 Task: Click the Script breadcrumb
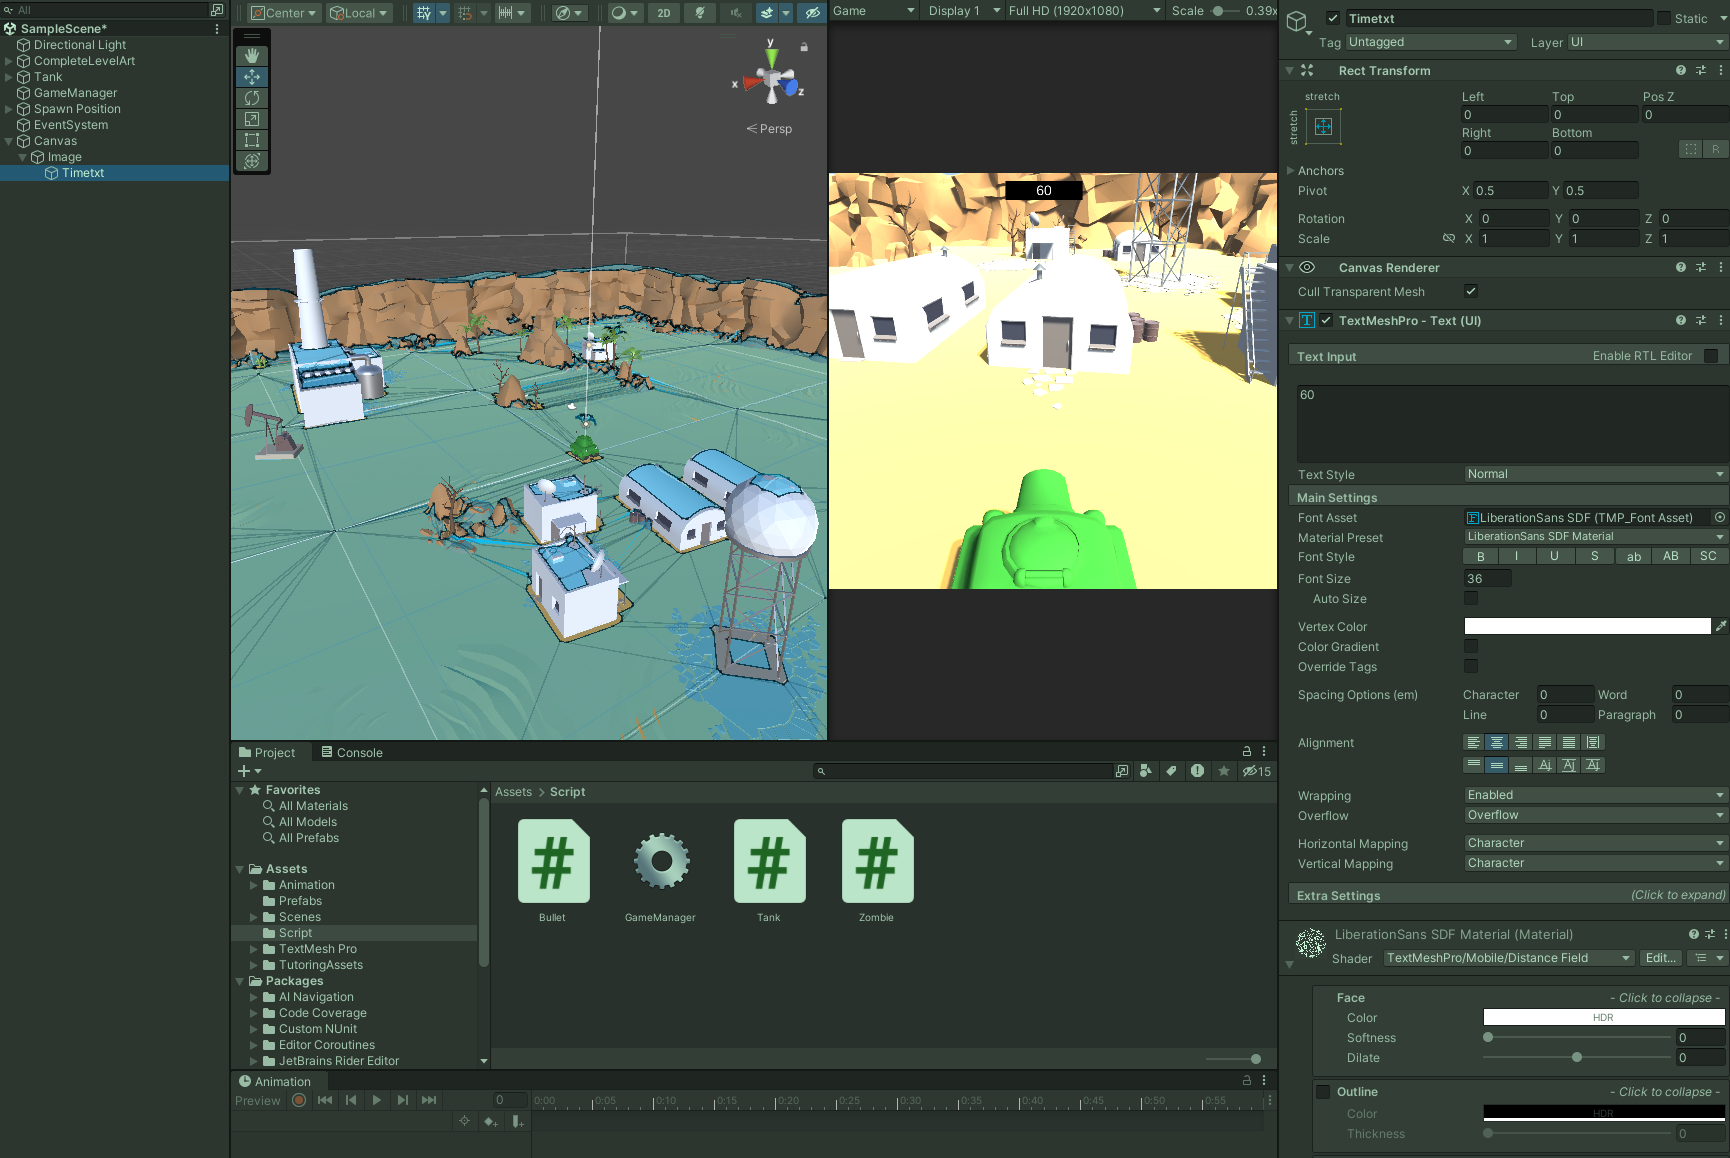pyautogui.click(x=567, y=792)
